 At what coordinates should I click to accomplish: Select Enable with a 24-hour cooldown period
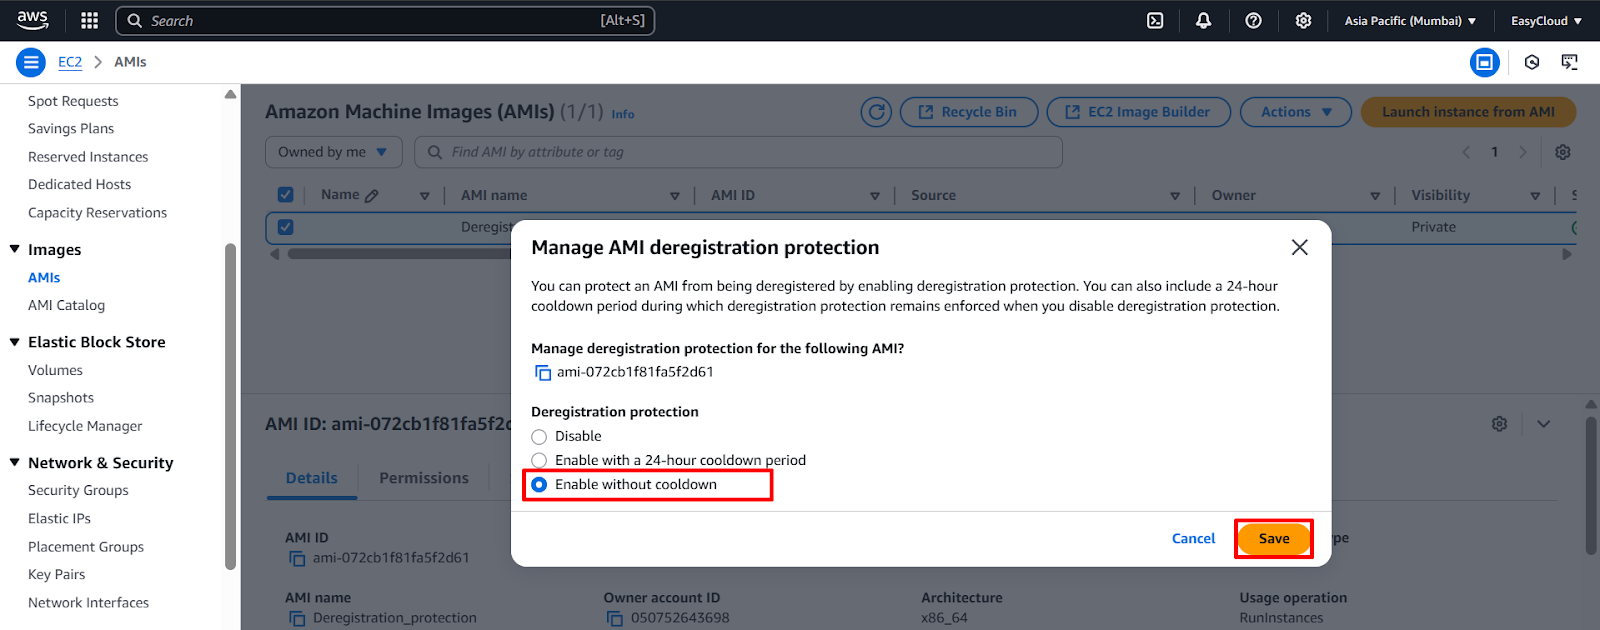click(539, 461)
